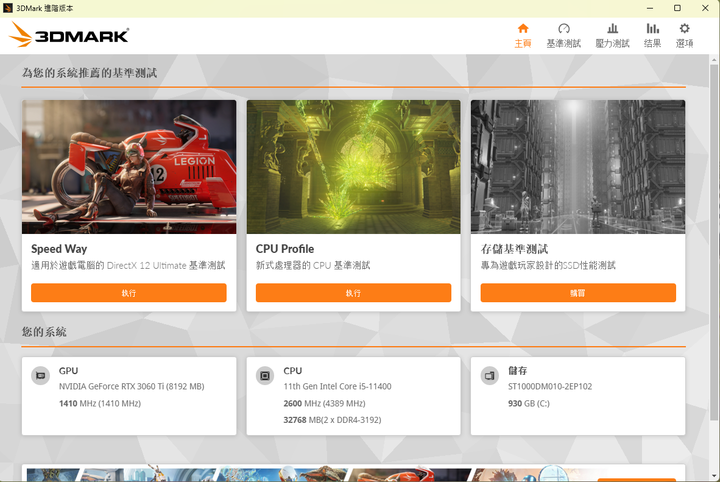Click SSD performance test description text
The width and height of the screenshot is (720, 482).
point(548,265)
